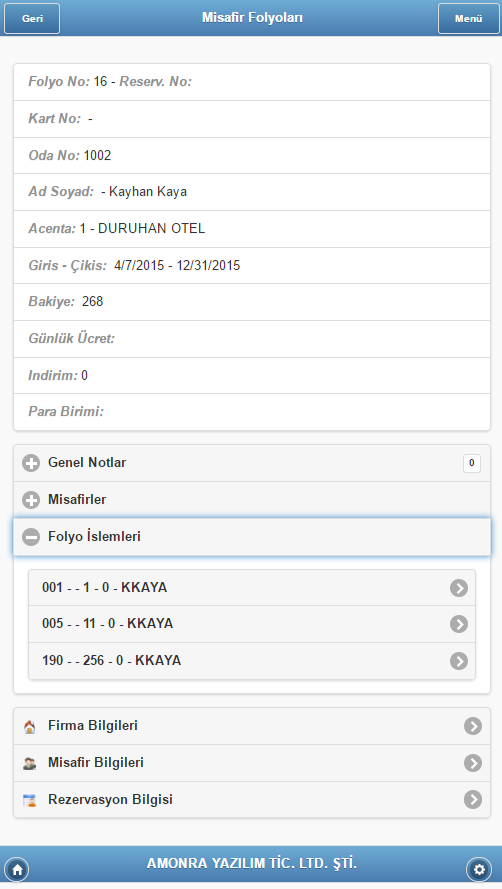Click arrow icon on 001 KKAYA row
Image resolution: width=502 pixels, height=889 pixels.
click(459, 588)
